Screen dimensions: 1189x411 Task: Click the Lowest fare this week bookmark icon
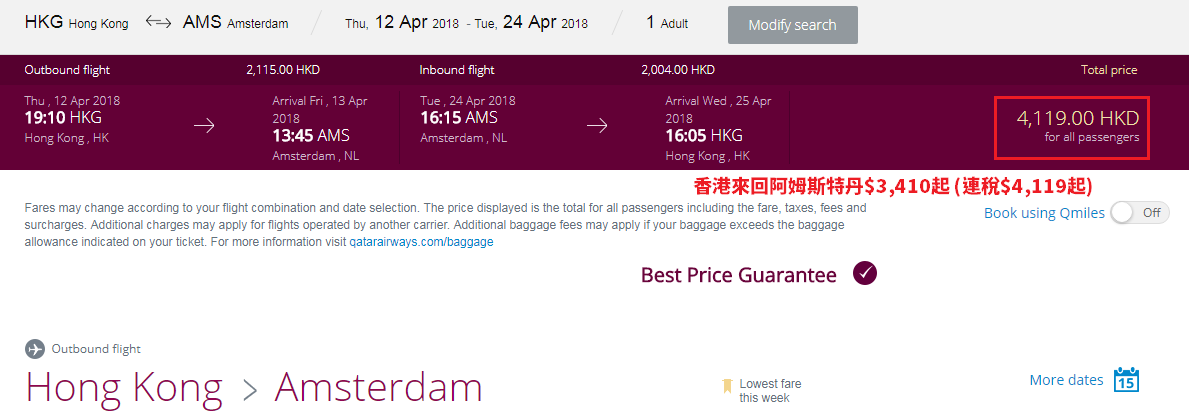[x=728, y=386]
